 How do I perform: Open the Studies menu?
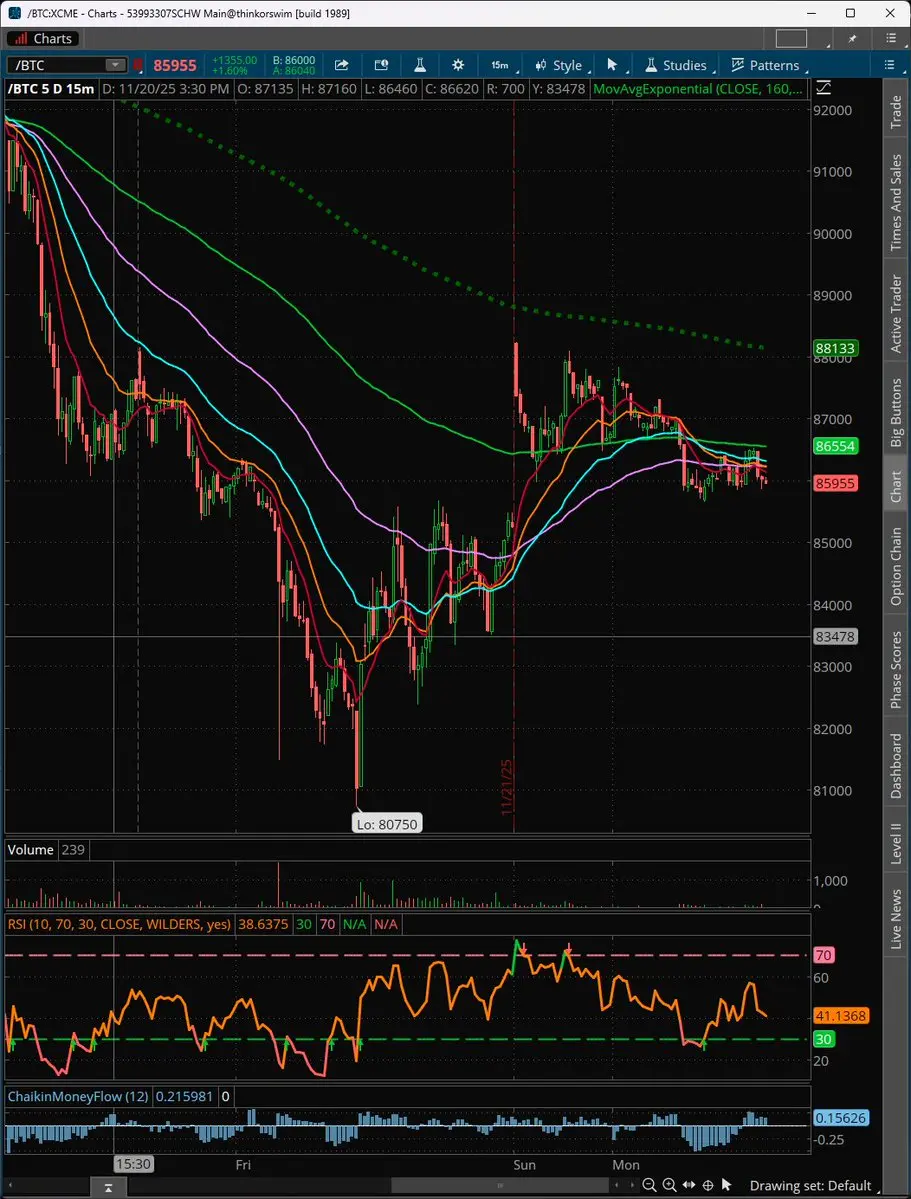[677, 65]
